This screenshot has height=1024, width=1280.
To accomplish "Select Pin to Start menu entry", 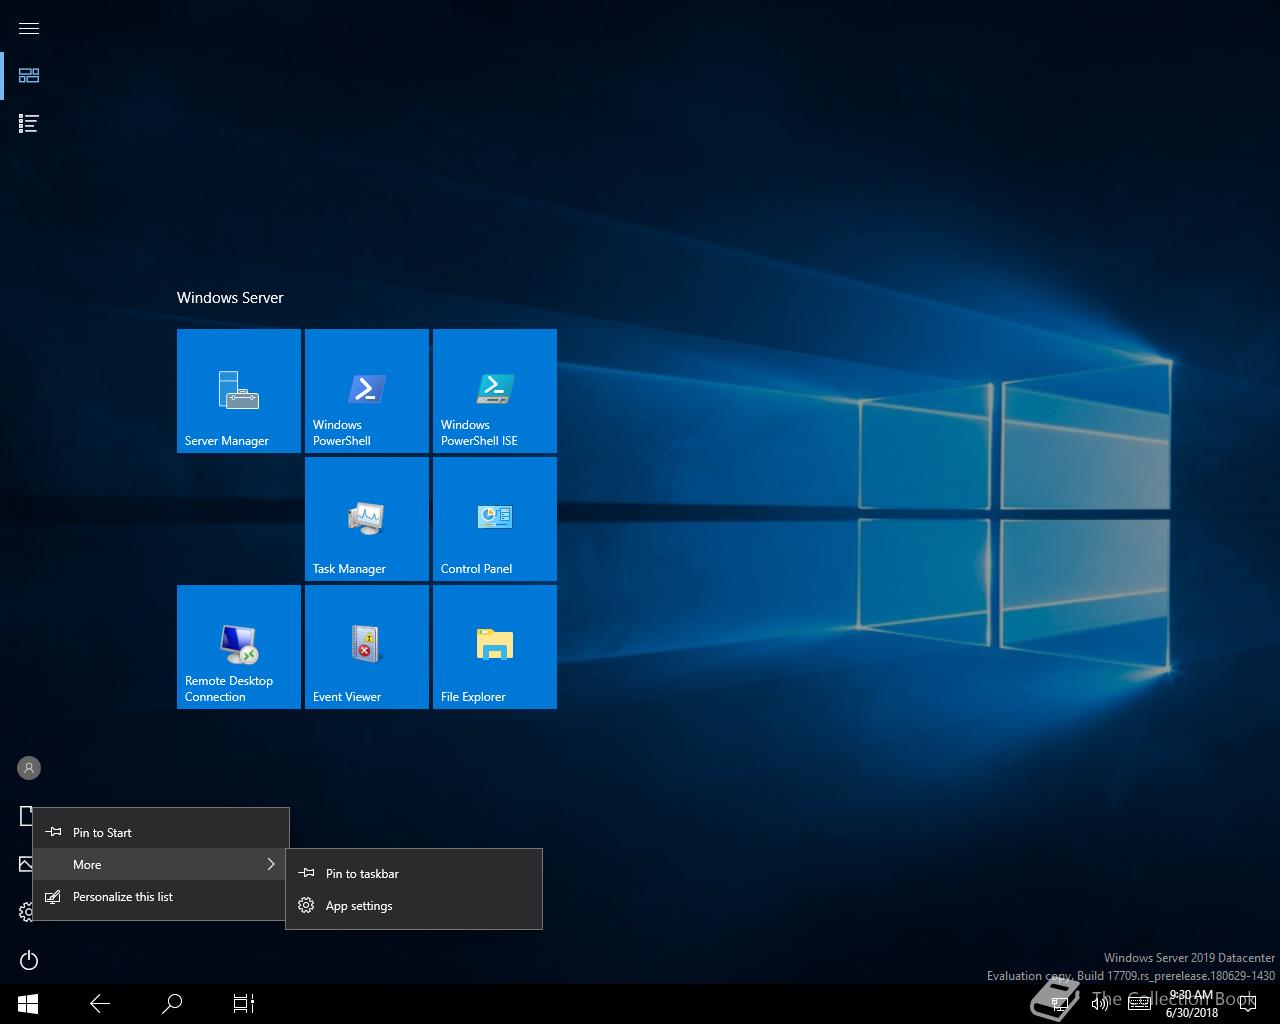I will pos(102,832).
